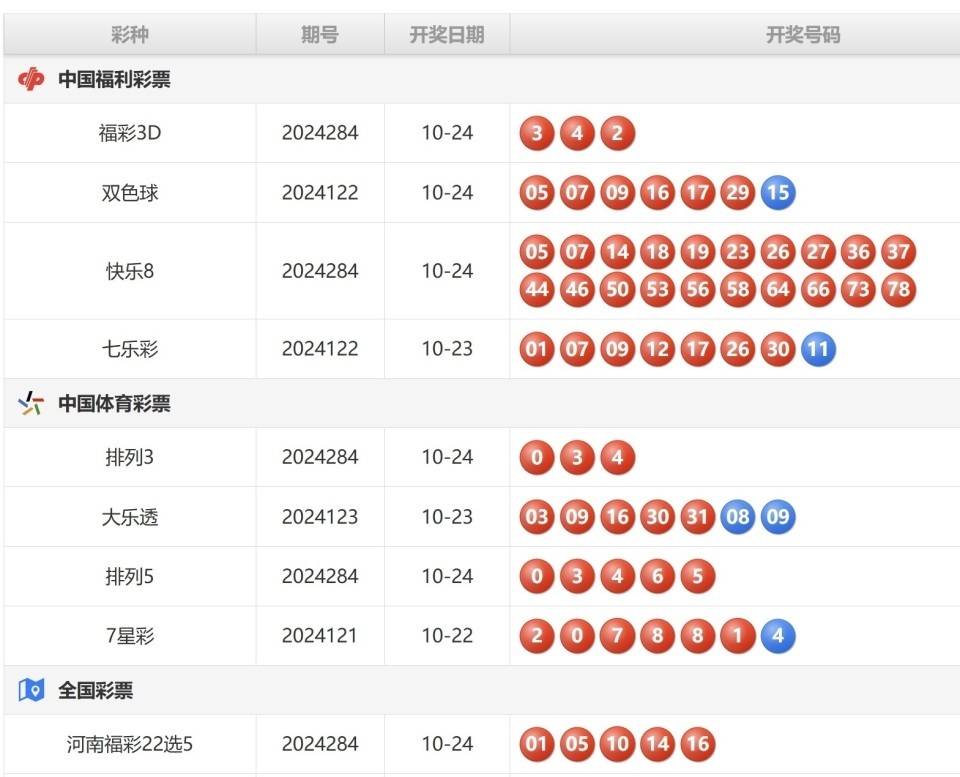
Task: Select the 中国体育彩票 section heading
Action: [x=114, y=404]
